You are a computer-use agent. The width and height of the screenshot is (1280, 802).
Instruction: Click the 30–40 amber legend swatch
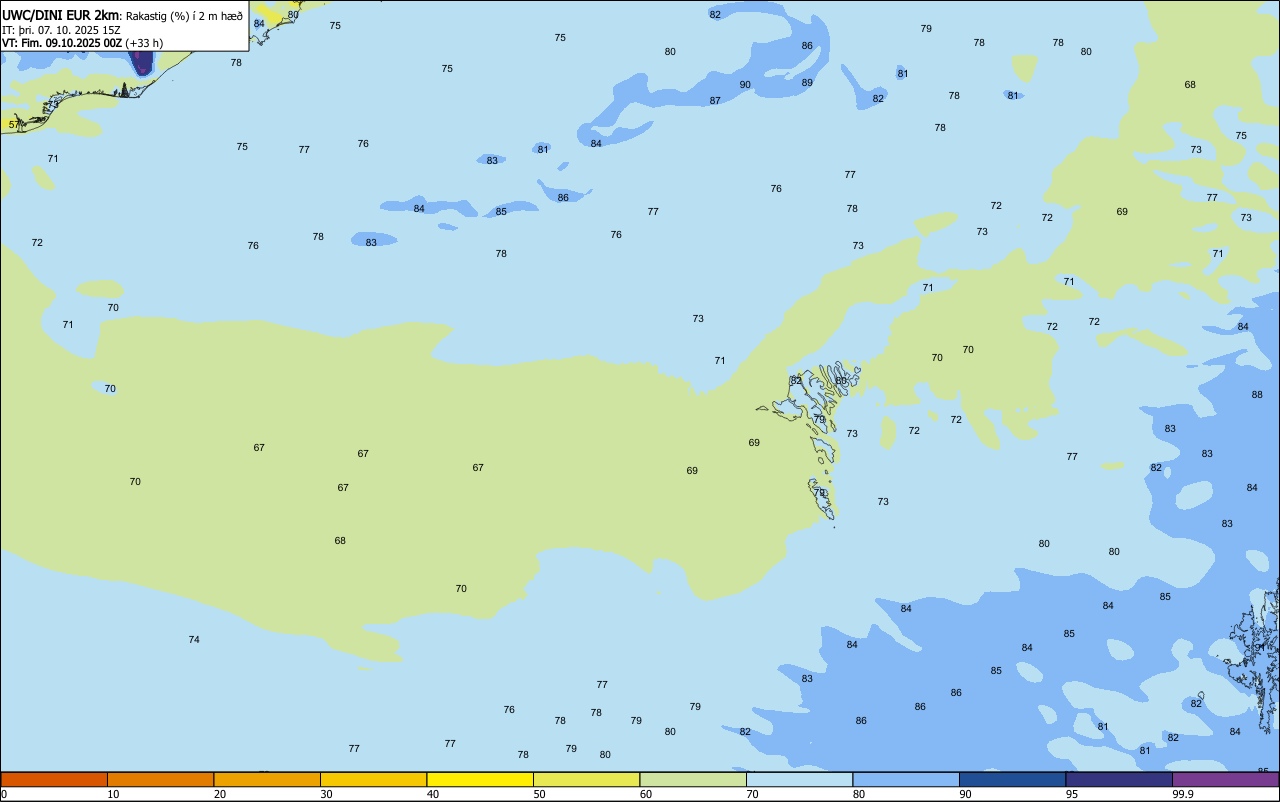pos(373,779)
